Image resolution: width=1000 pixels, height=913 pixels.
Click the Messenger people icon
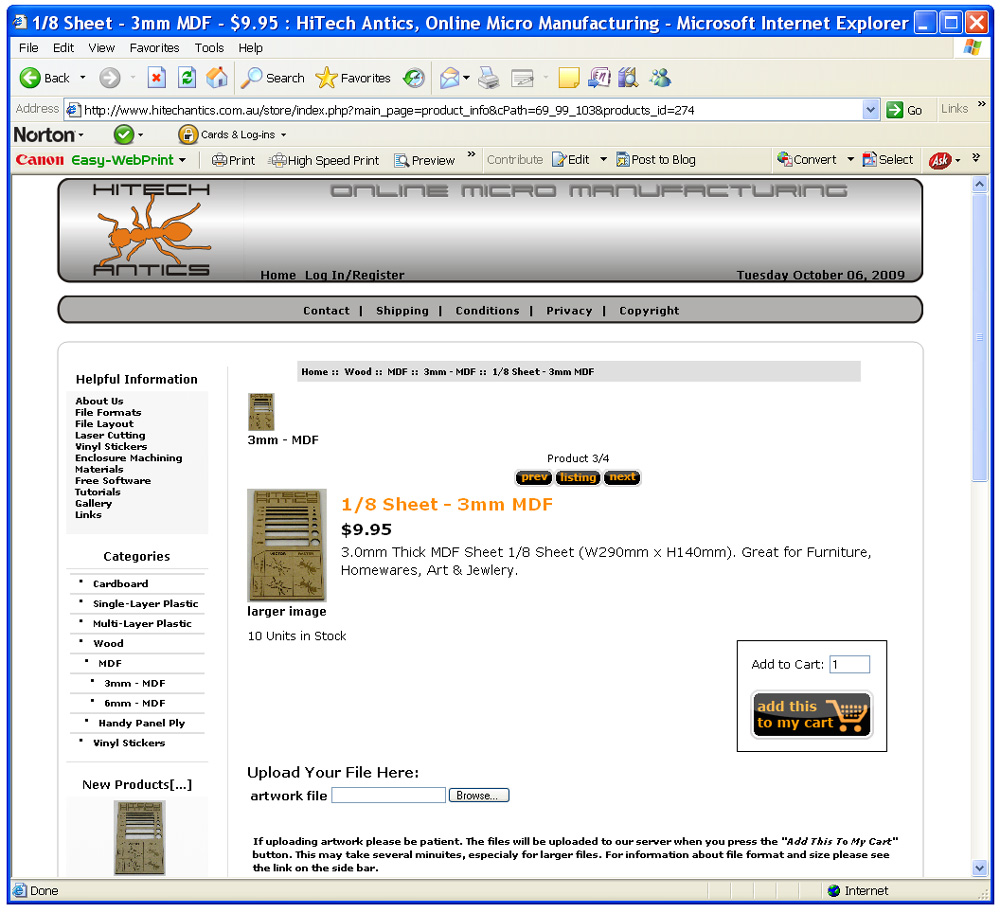660,78
